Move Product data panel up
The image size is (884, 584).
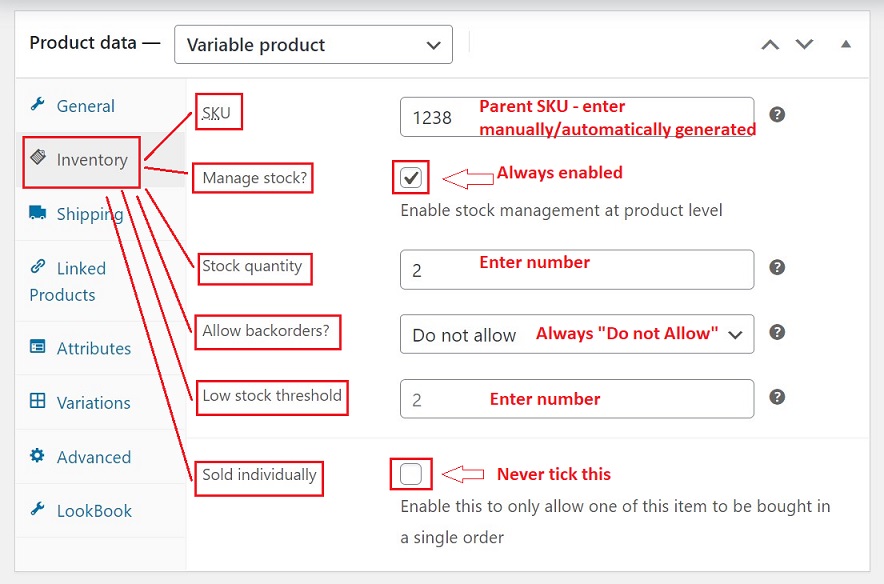770,45
